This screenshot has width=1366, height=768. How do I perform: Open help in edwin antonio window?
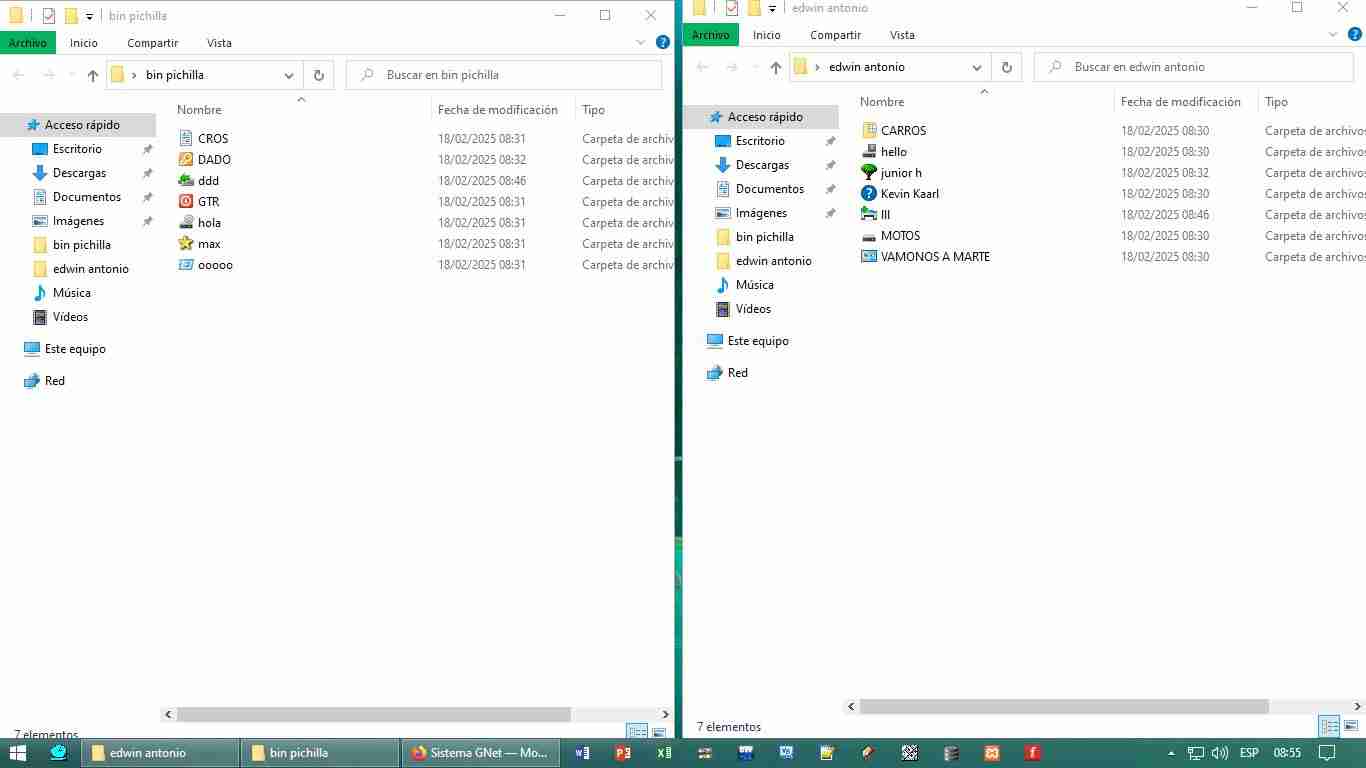pos(1353,35)
